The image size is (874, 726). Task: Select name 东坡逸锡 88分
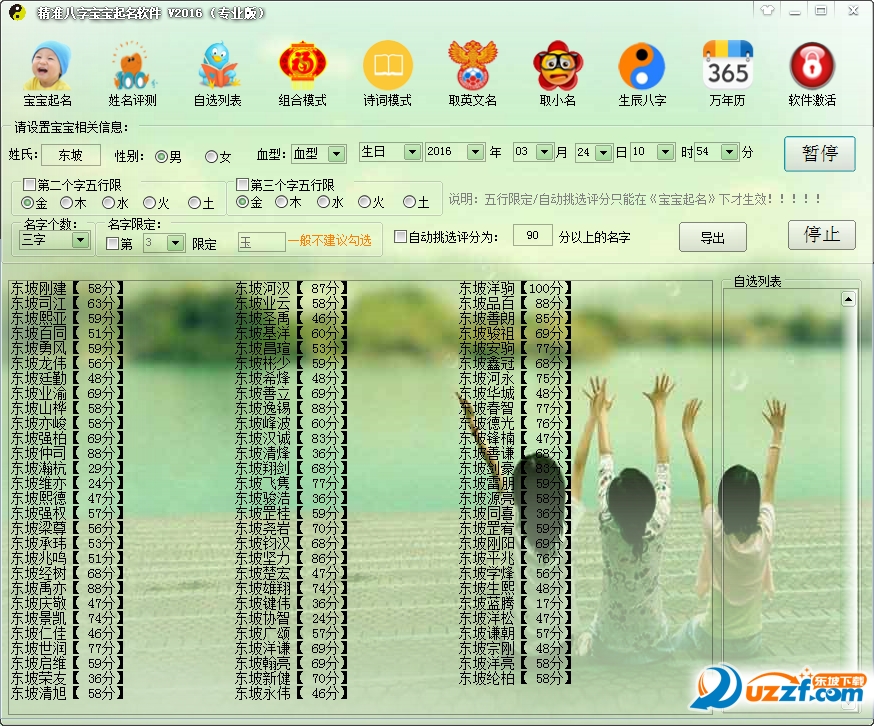pos(290,408)
